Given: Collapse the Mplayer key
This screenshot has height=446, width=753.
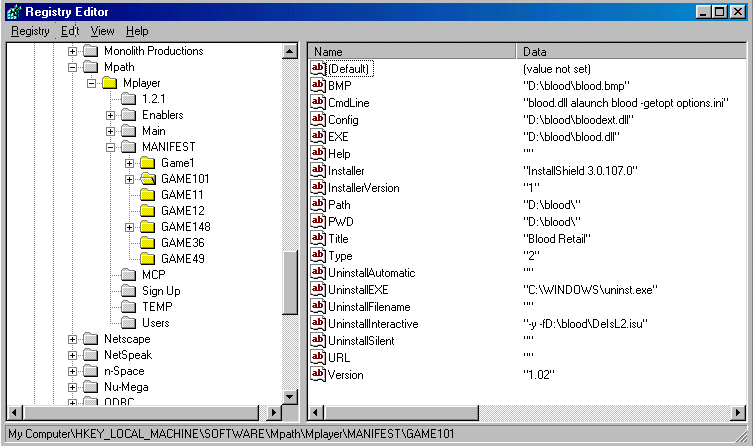Looking at the screenshot, I should click(x=91, y=84).
